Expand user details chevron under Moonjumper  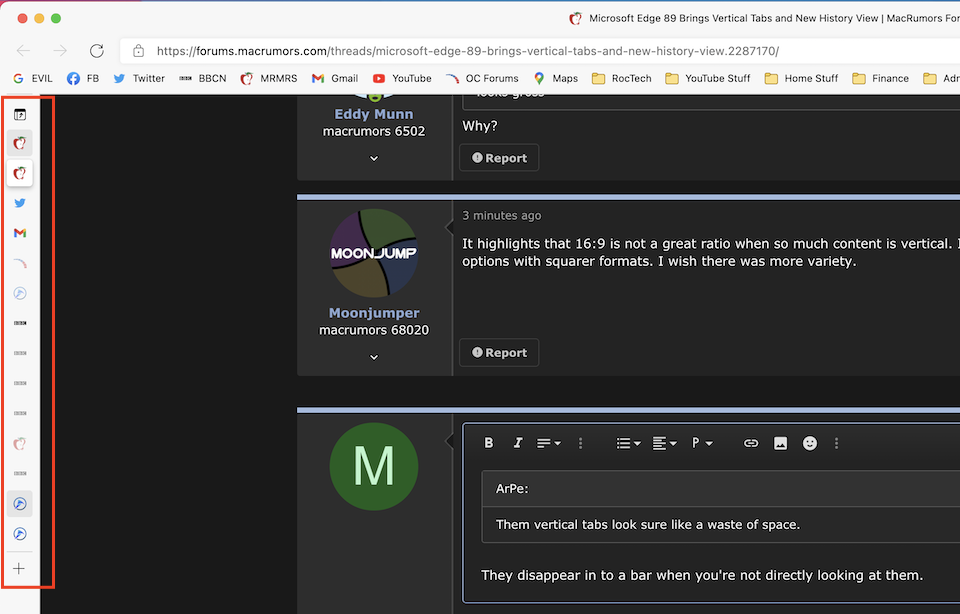pos(374,357)
